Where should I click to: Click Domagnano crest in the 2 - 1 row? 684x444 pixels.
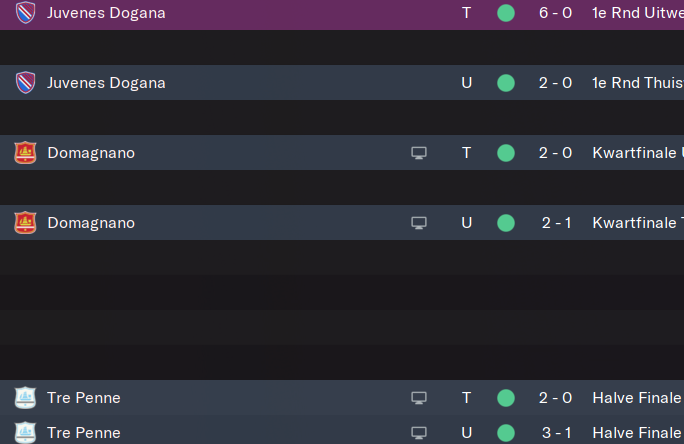click(x=25, y=223)
